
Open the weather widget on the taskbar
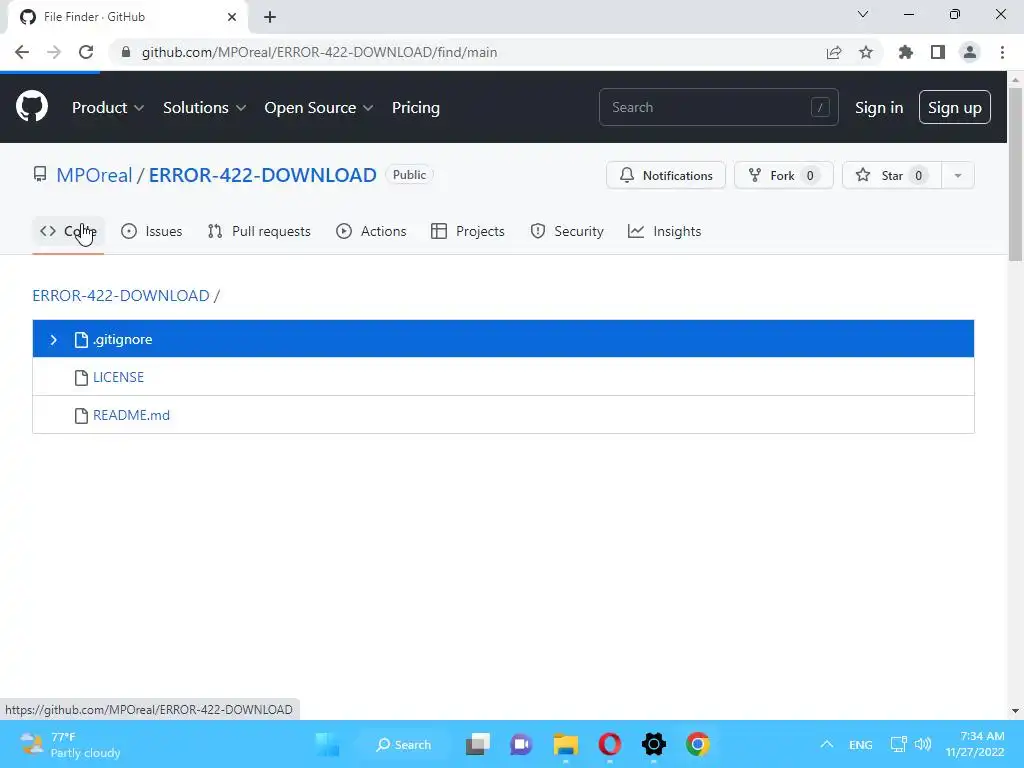(x=70, y=744)
